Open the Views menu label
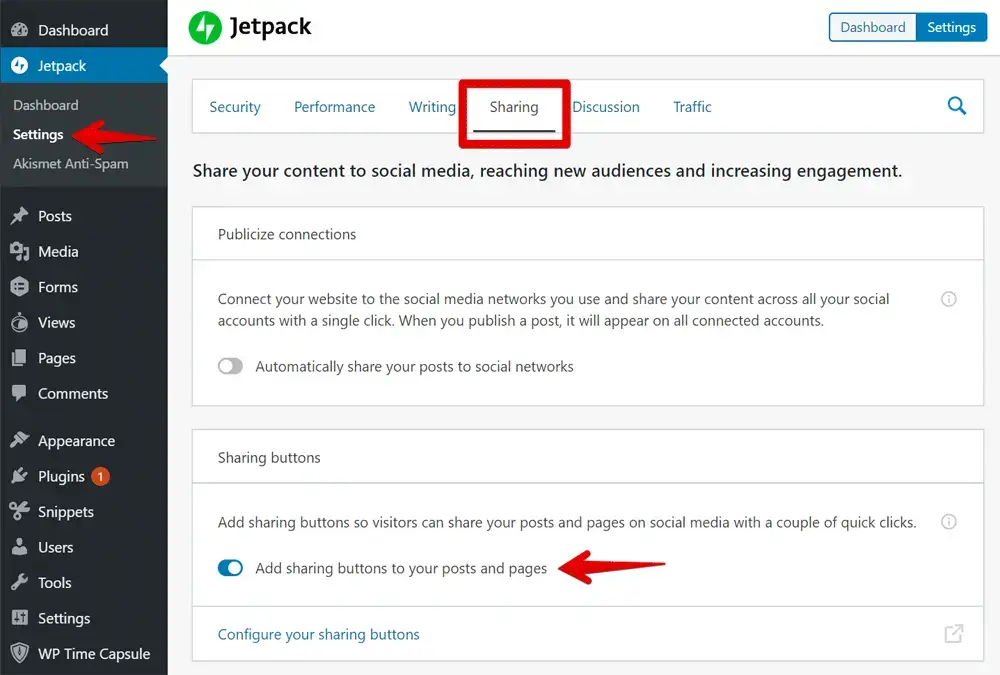This screenshot has width=1000, height=675. [x=57, y=322]
